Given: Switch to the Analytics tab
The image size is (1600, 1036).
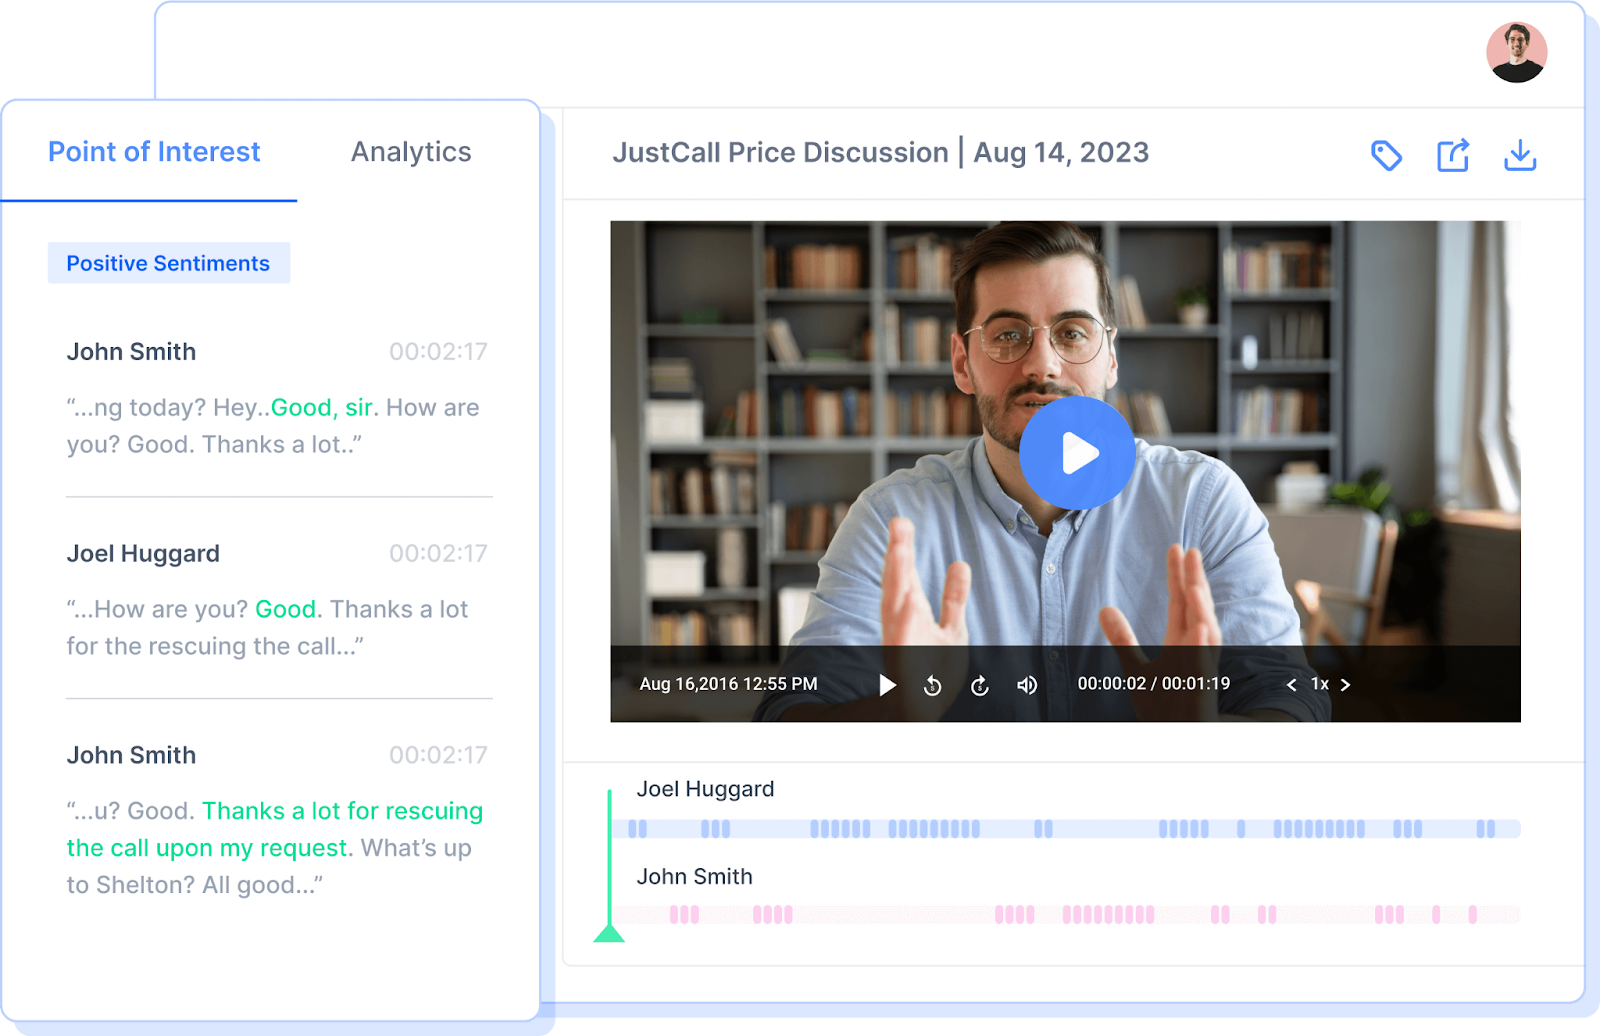Looking at the screenshot, I should coord(411,152).
